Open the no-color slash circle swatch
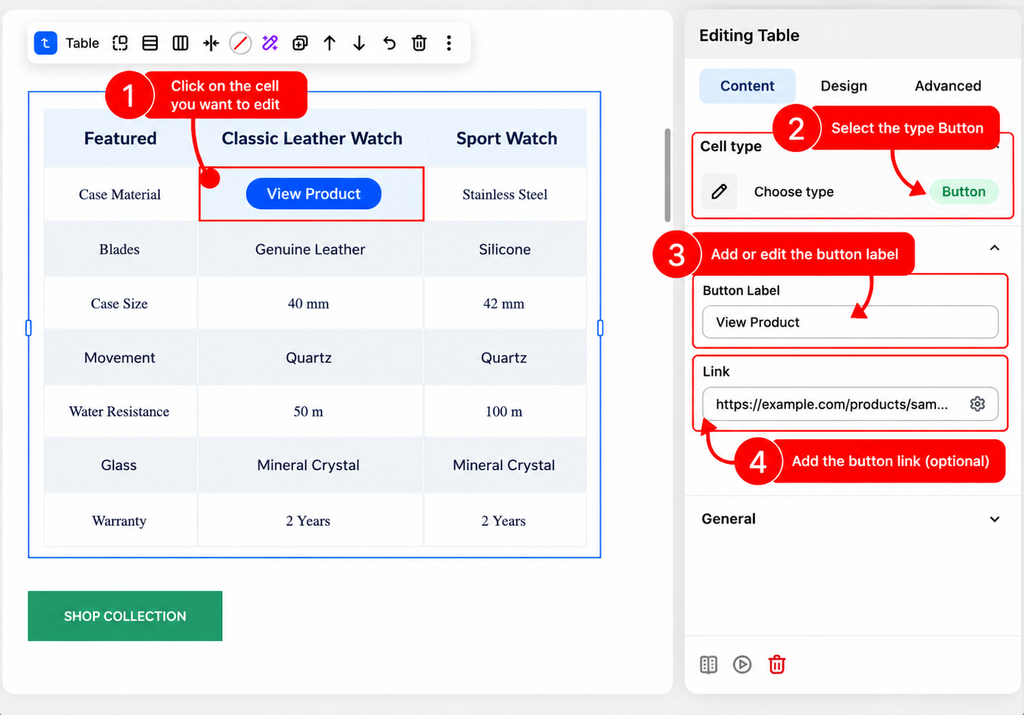 [240, 43]
